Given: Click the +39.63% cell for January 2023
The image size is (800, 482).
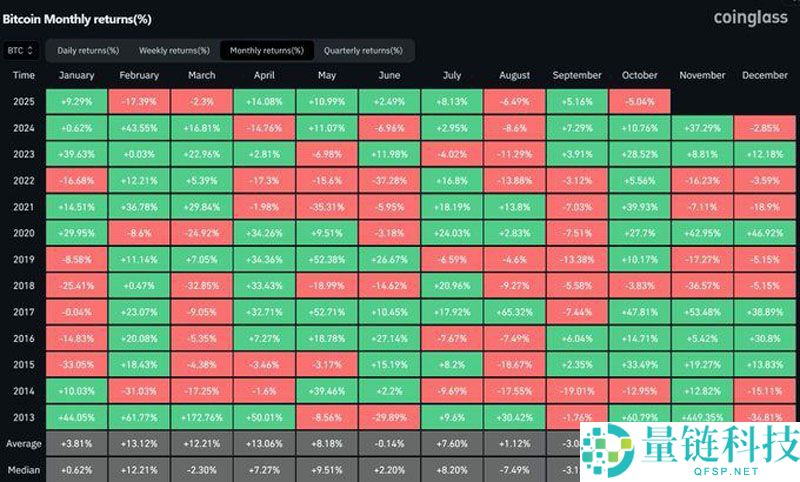Looking at the screenshot, I should coord(77,154).
